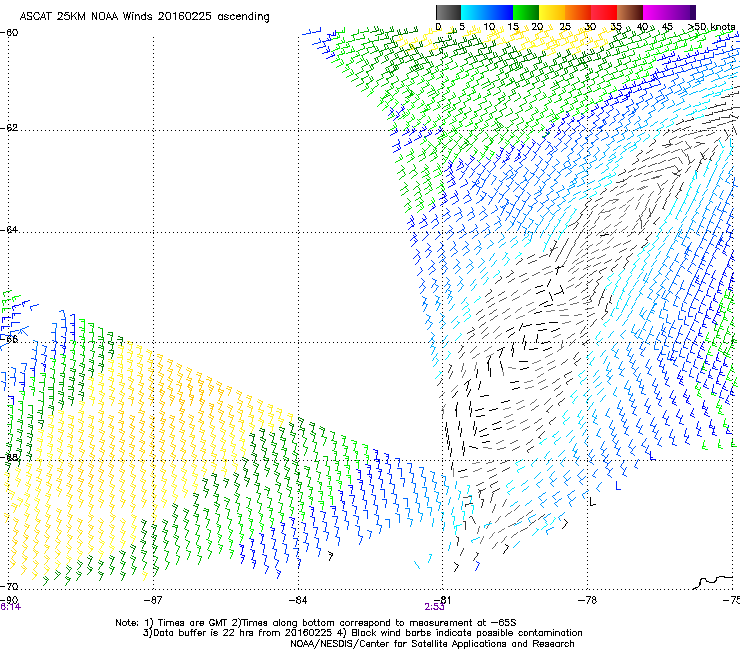The image size is (740, 650).
Task: Select the '-60' latitude axis label
Action: click(x=9, y=33)
